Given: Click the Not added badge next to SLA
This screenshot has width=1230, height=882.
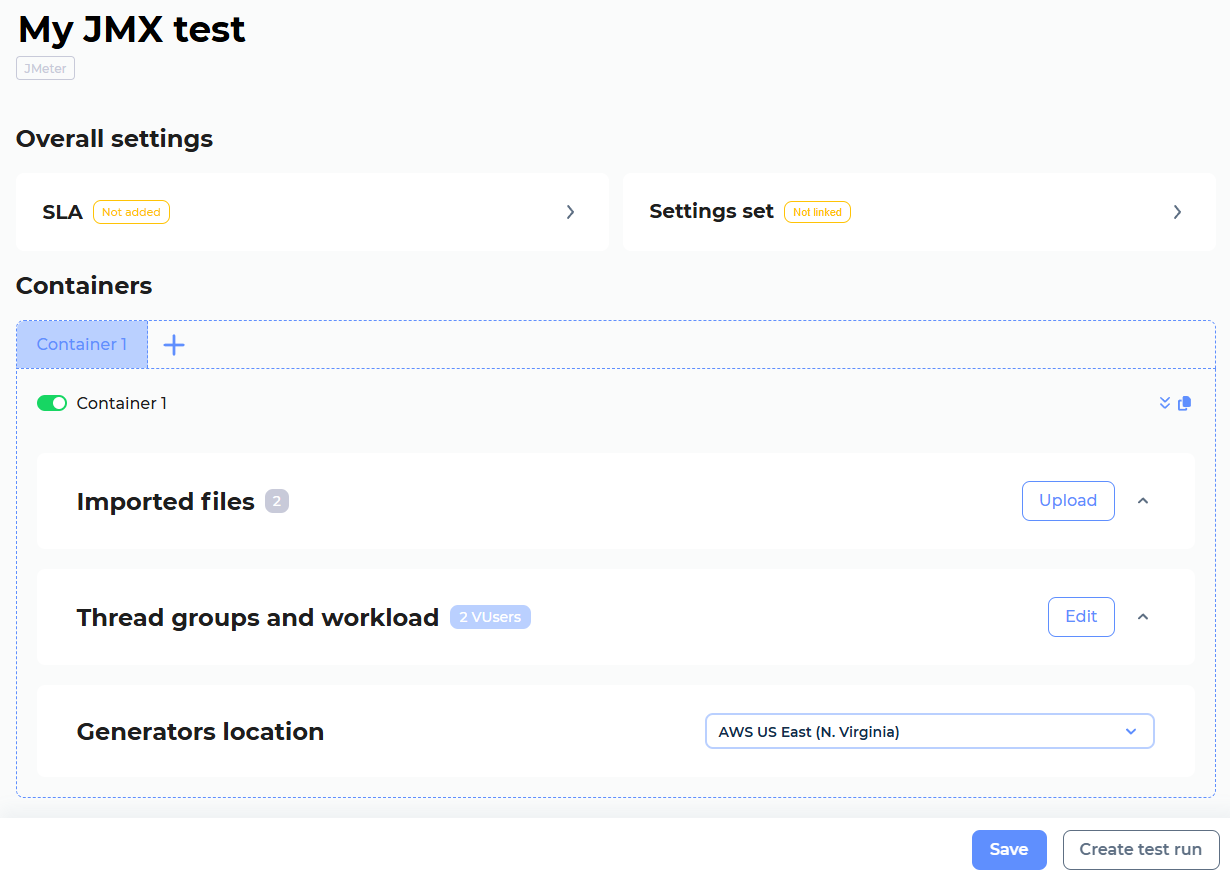Looking at the screenshot, I should click(131, 211).
